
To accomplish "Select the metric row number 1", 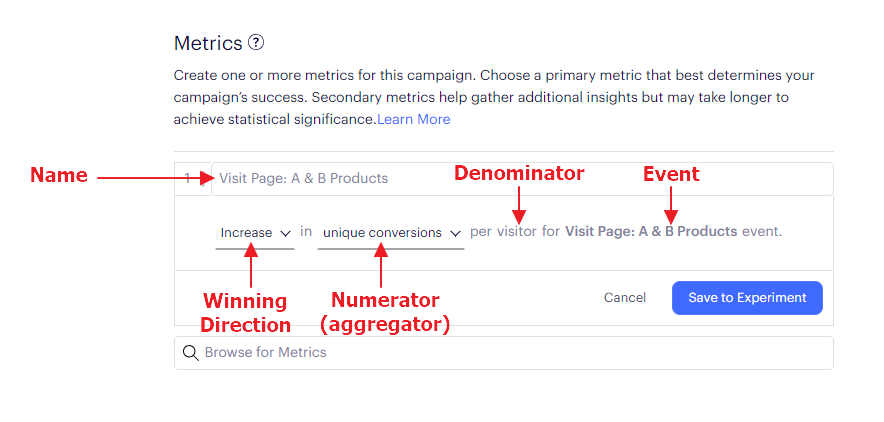I will click(188, 179).
